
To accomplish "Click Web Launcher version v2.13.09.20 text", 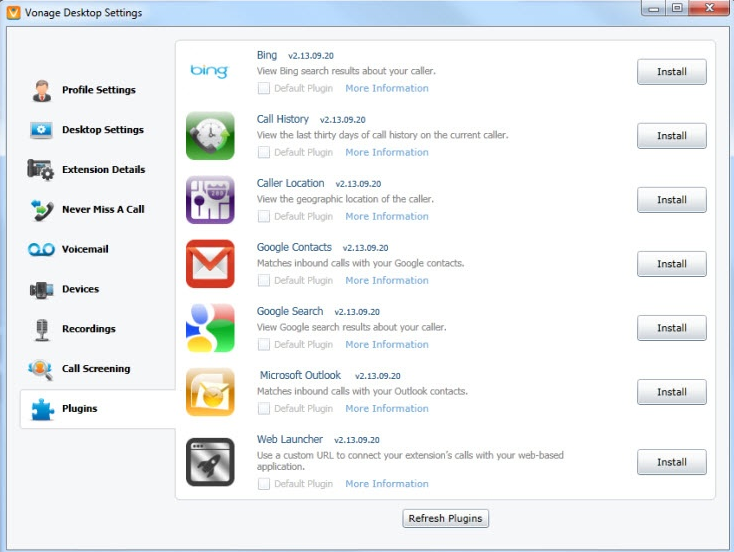I will coord(357,440).
